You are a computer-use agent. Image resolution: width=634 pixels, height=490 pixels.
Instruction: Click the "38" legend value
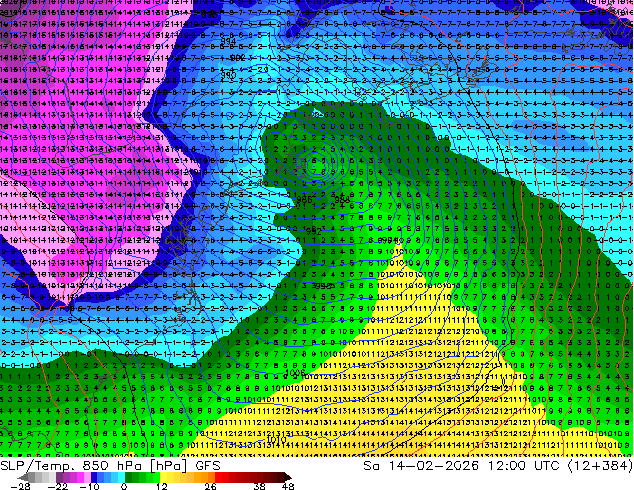pos(259,486)
